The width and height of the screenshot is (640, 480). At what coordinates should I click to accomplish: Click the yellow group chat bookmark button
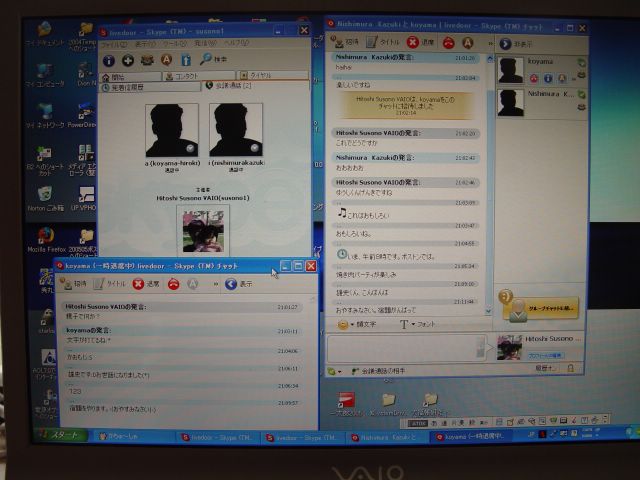point(540,307)
